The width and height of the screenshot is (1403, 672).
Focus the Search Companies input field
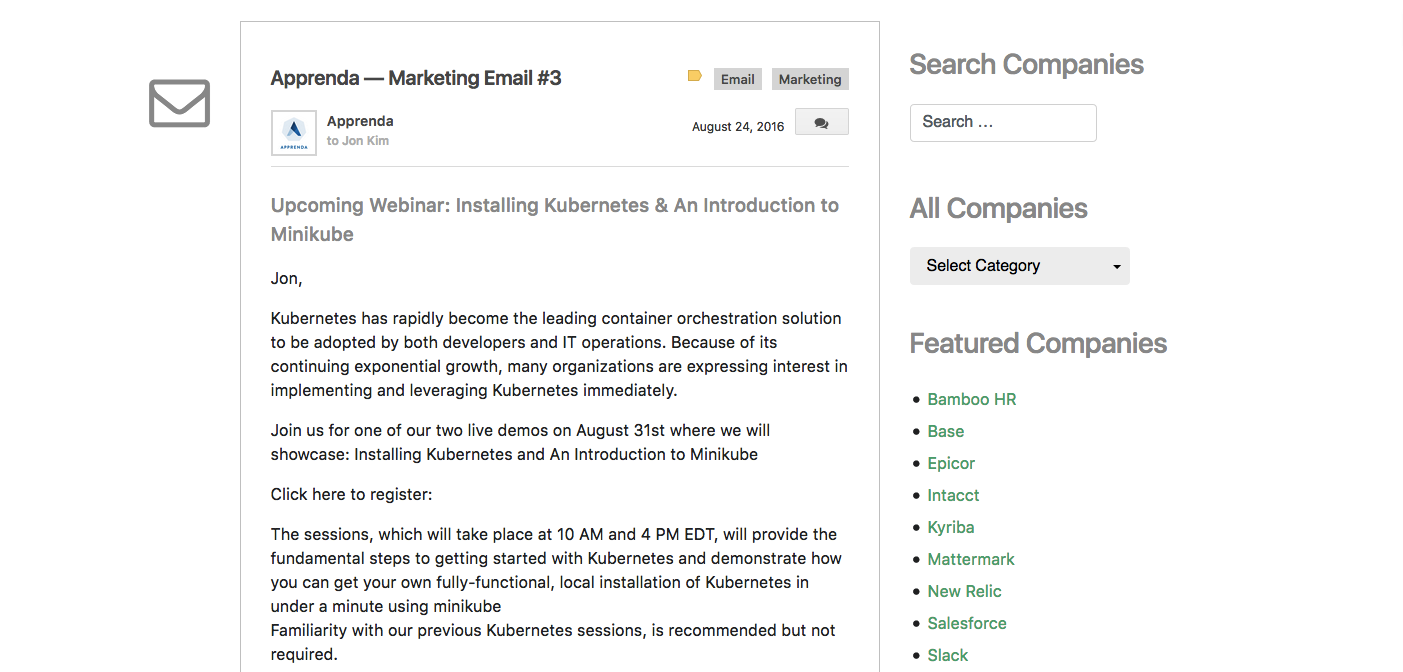(x=1003, y=122)
